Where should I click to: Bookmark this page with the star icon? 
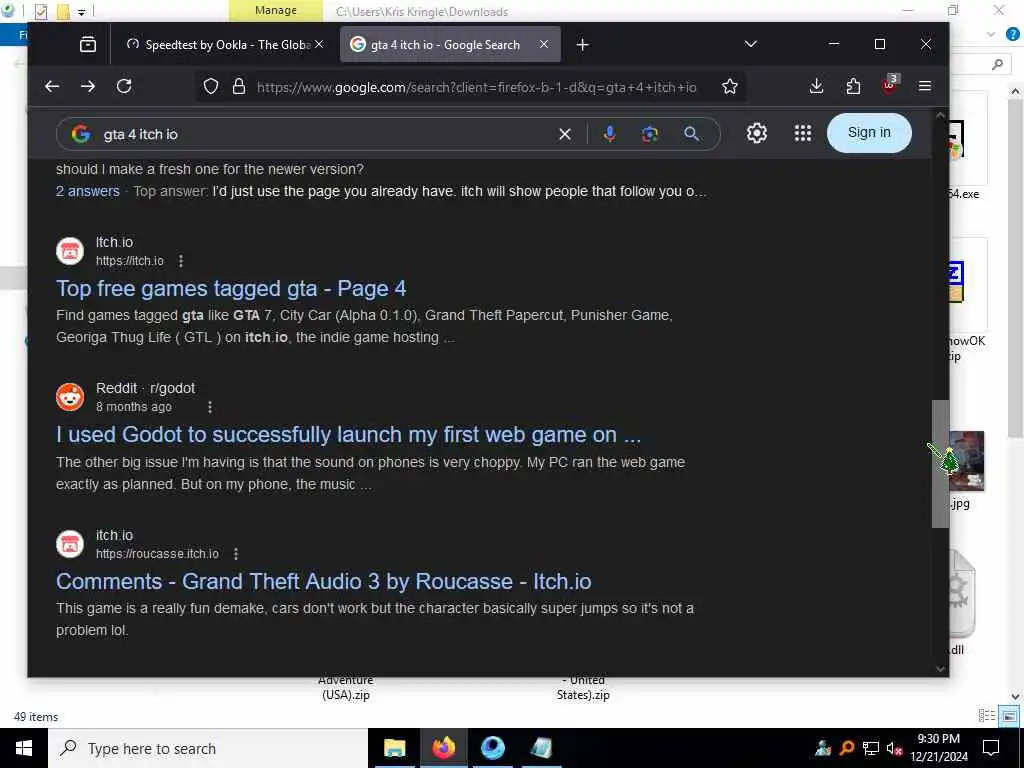[x=729, y=86]
